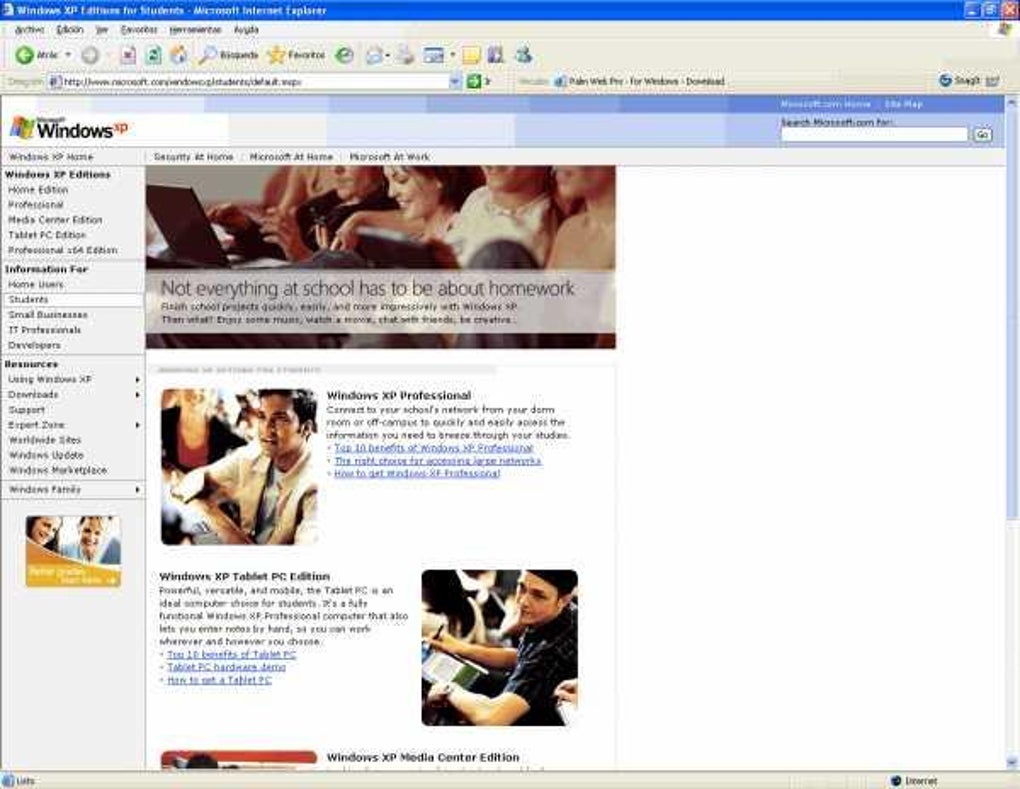Image resolution: width=1020 pixels, height=789 pixels.
Task: Click the Mail envelope icon
Action: 374,56
